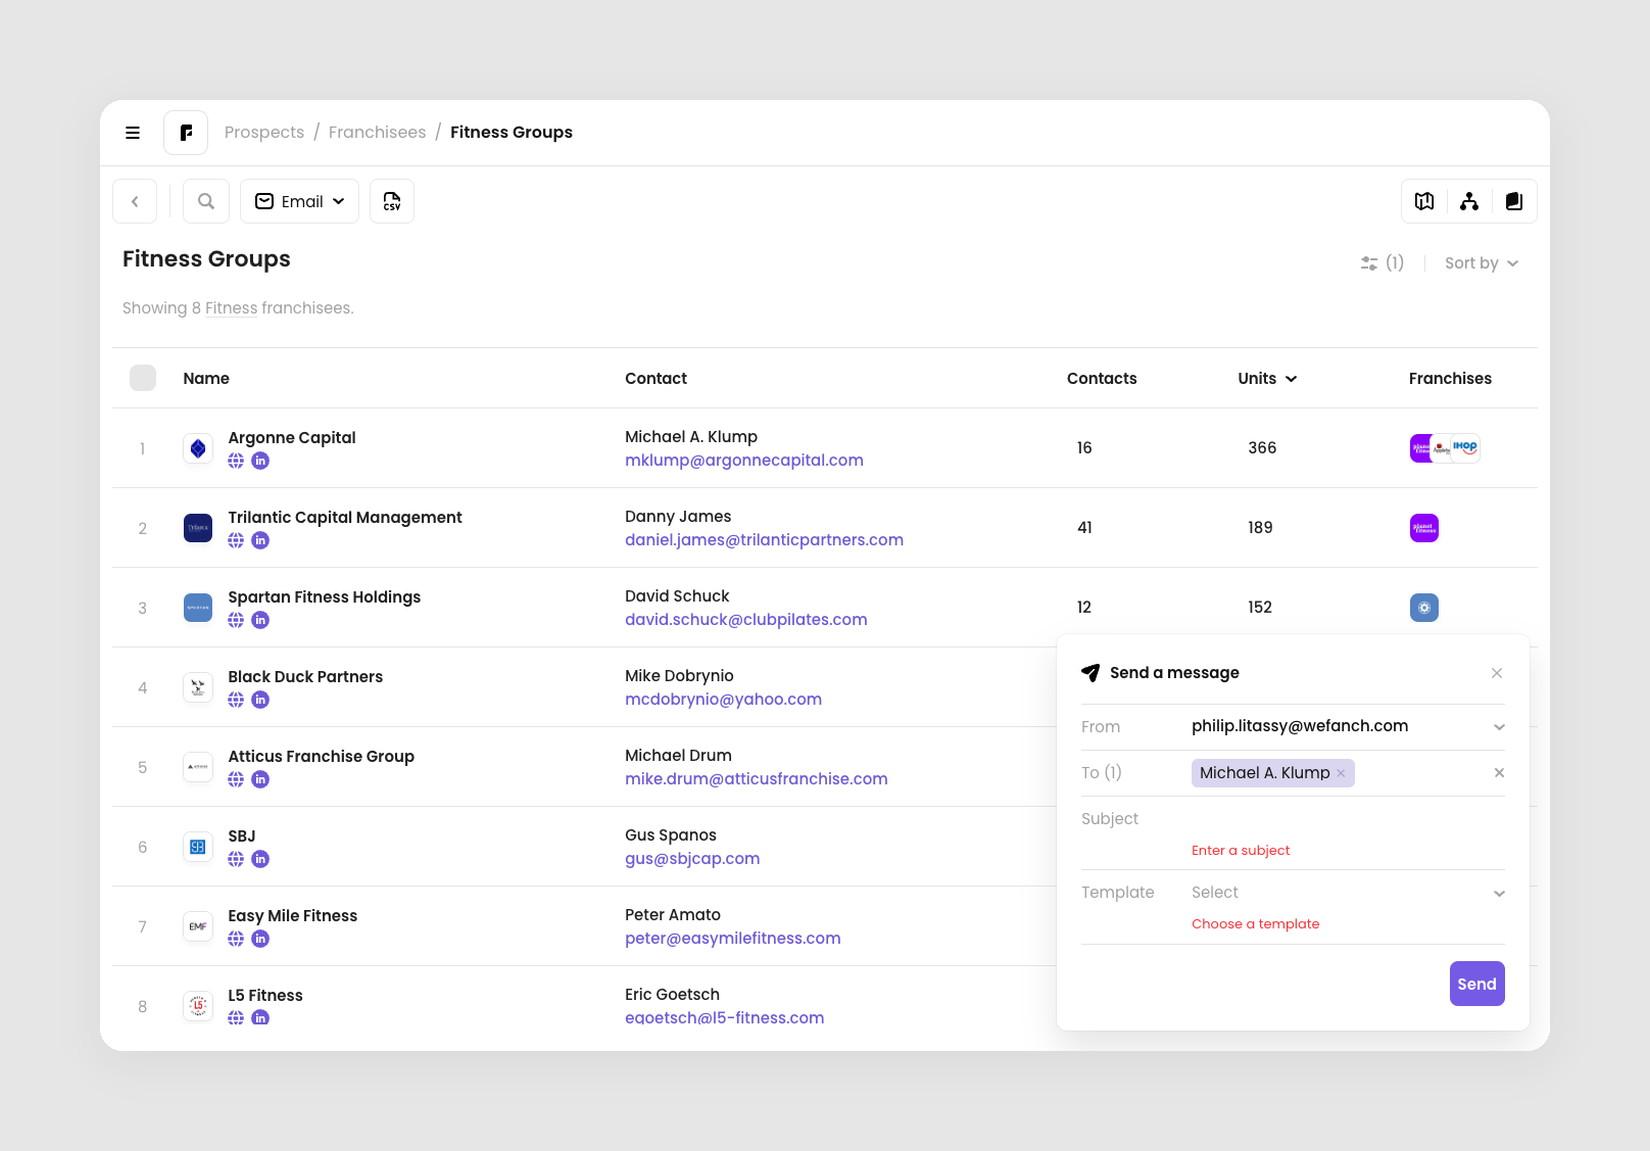Screen dimensions: 1650x1151
Task: Go back using the left chevron button
Action: tap(135, 201)
